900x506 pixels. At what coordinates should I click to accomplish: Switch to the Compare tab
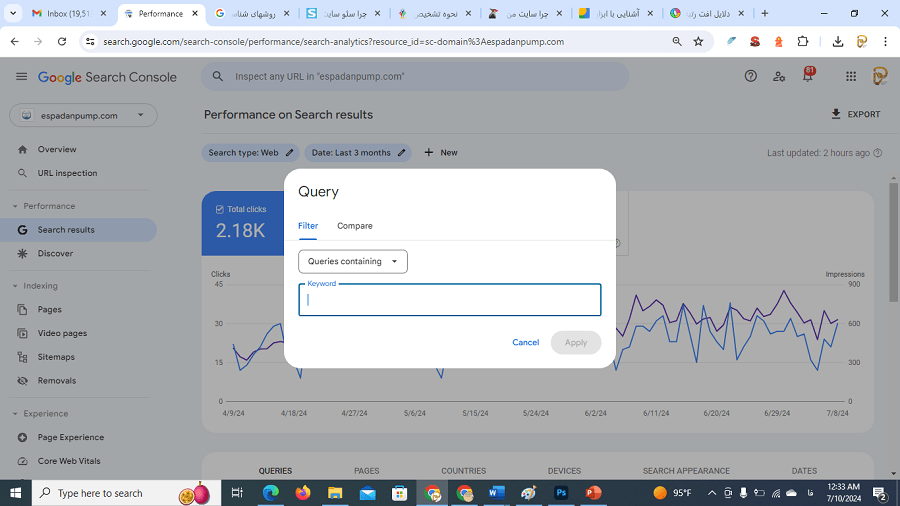point(354,226)
